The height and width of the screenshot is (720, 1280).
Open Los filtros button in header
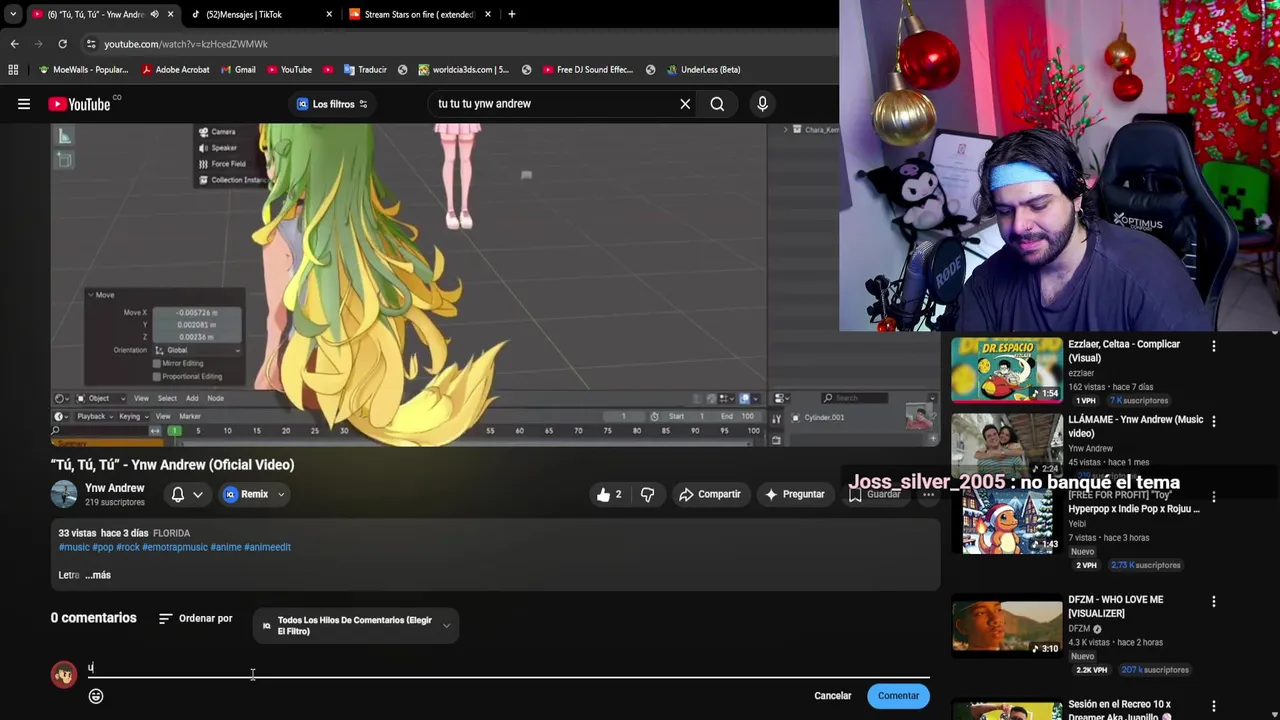333,104
